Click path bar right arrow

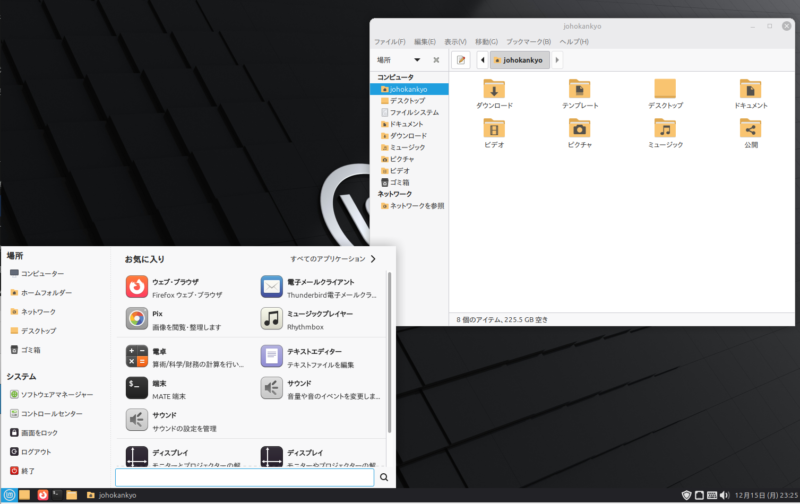coord(558,60)
